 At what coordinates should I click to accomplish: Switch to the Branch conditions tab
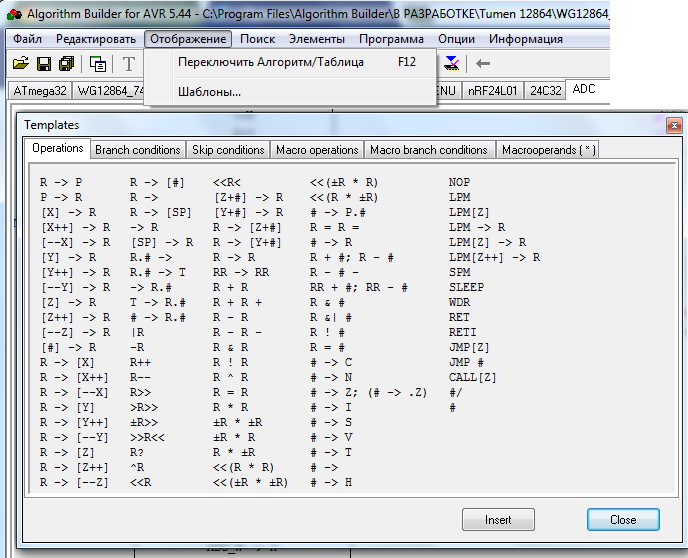click(137, 150)
